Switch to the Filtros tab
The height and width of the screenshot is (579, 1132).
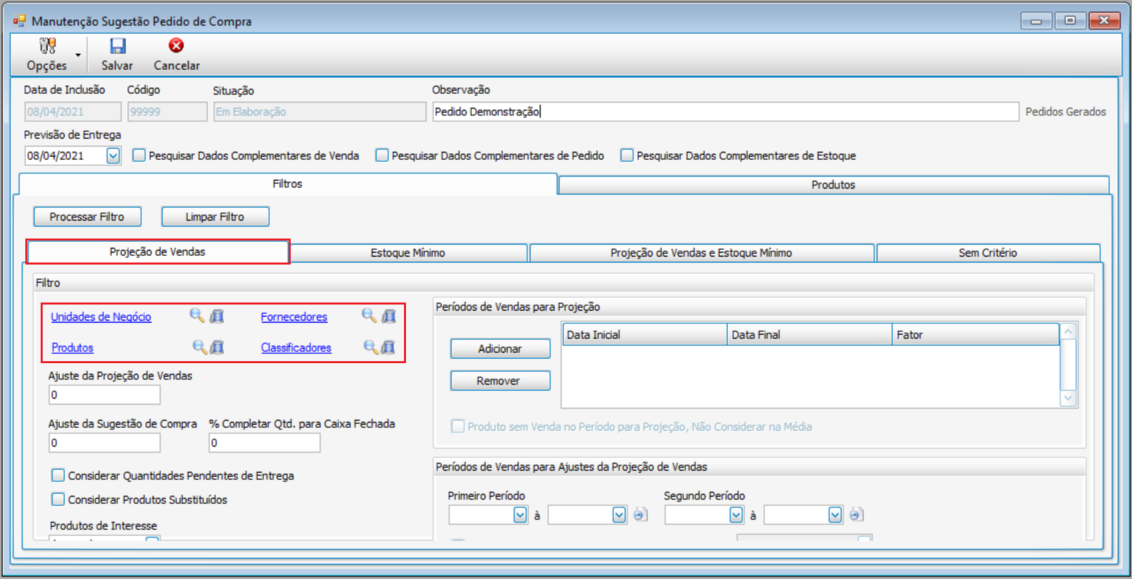[287, 184]
